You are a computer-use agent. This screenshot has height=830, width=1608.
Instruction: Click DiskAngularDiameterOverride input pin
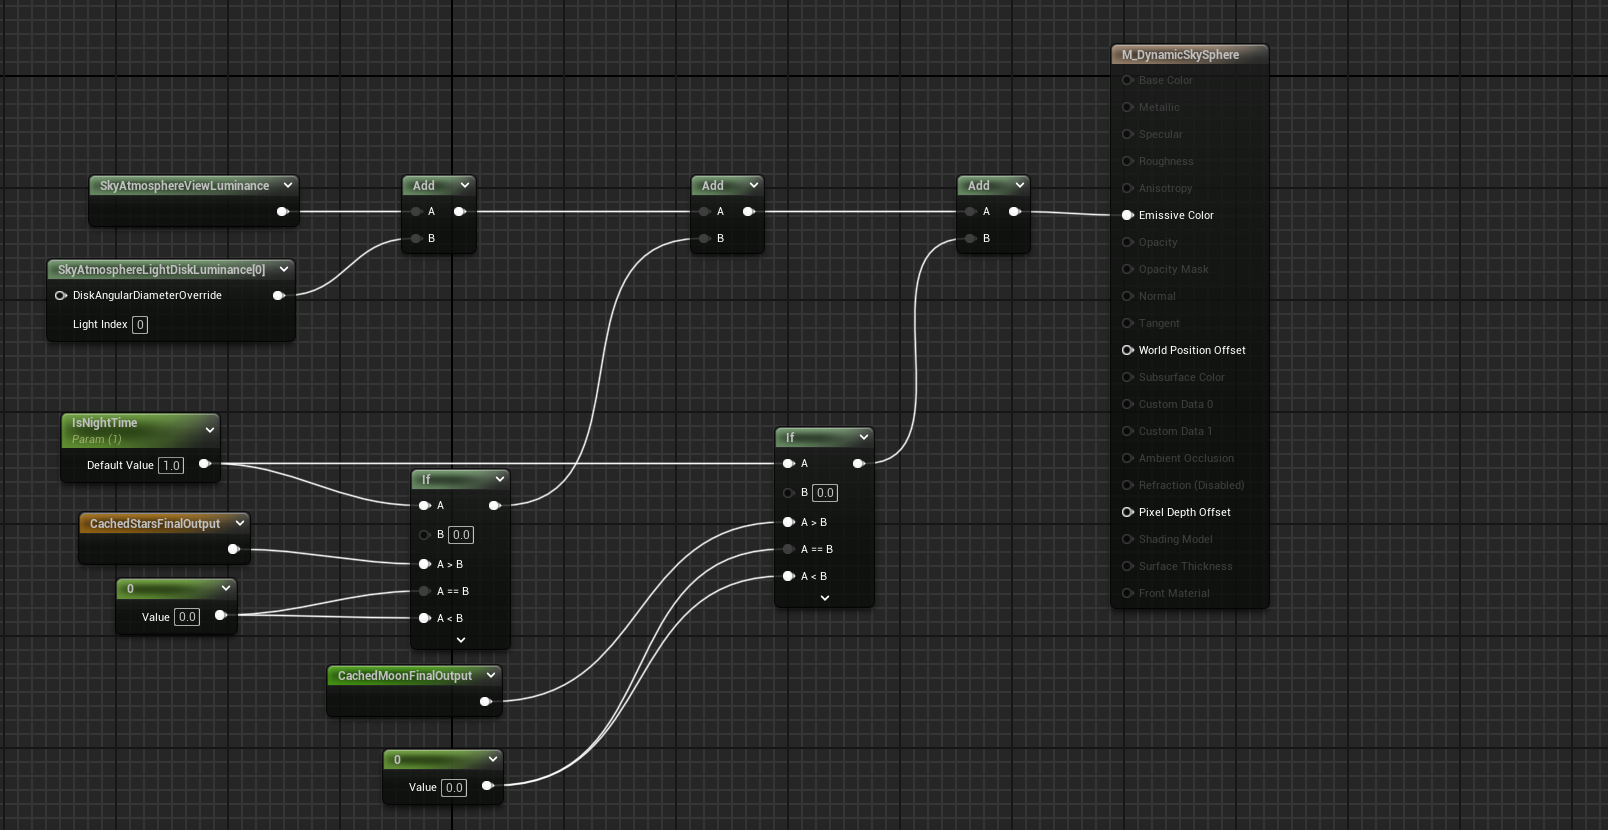pyautogui.click(x=61, y=295)
